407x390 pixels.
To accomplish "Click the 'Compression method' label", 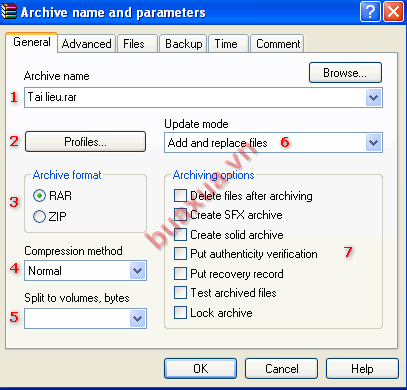I will [73, 251].
